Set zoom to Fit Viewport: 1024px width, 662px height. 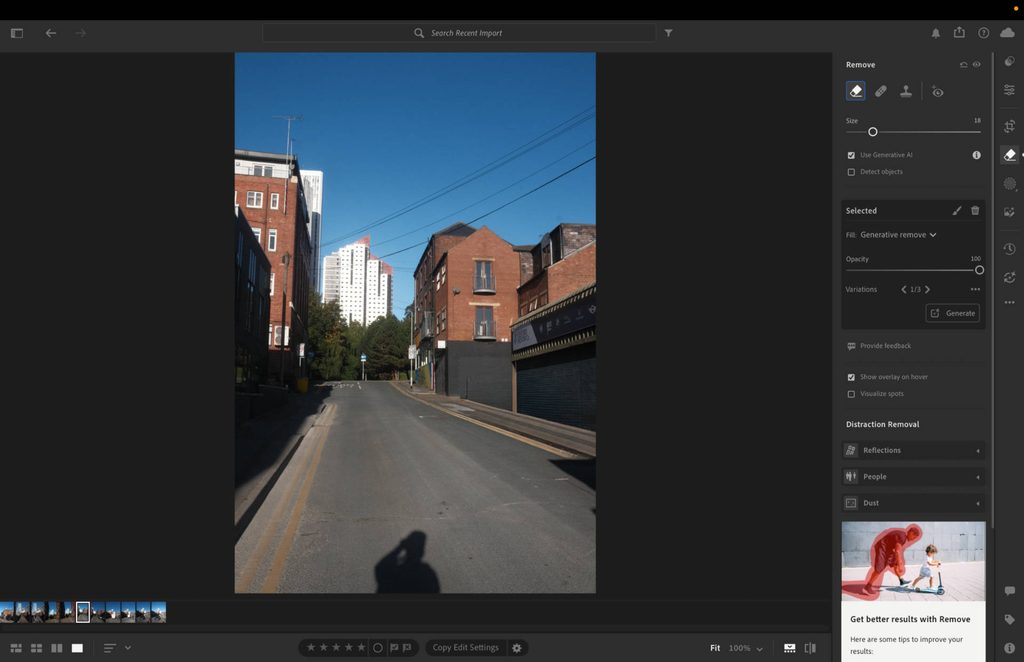715,648
